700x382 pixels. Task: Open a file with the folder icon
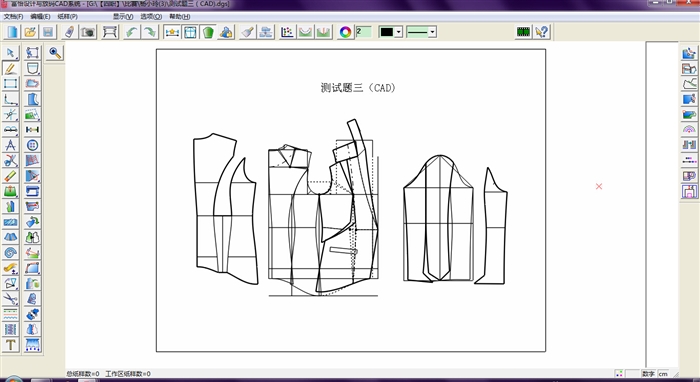point(30,32)
